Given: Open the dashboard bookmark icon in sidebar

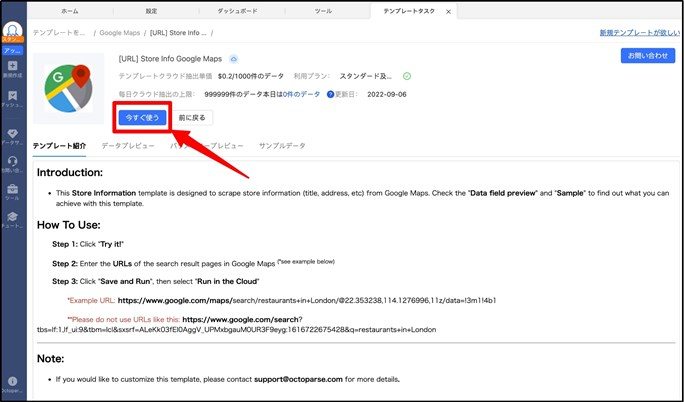Looking at the screenshot, I should (13, 96).
